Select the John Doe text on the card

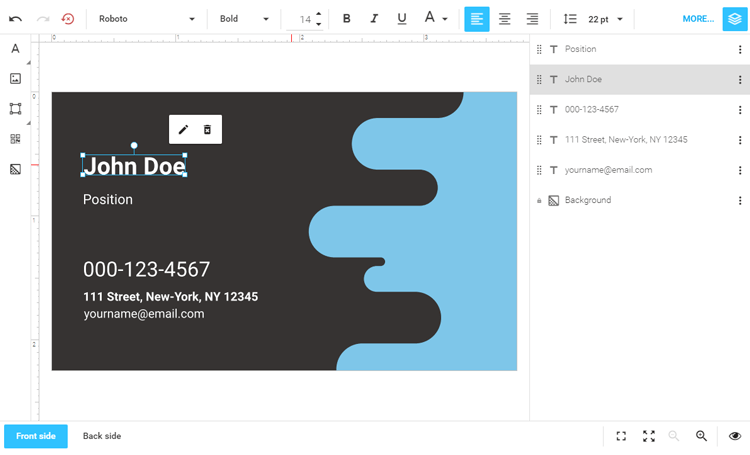coord(134,166)
